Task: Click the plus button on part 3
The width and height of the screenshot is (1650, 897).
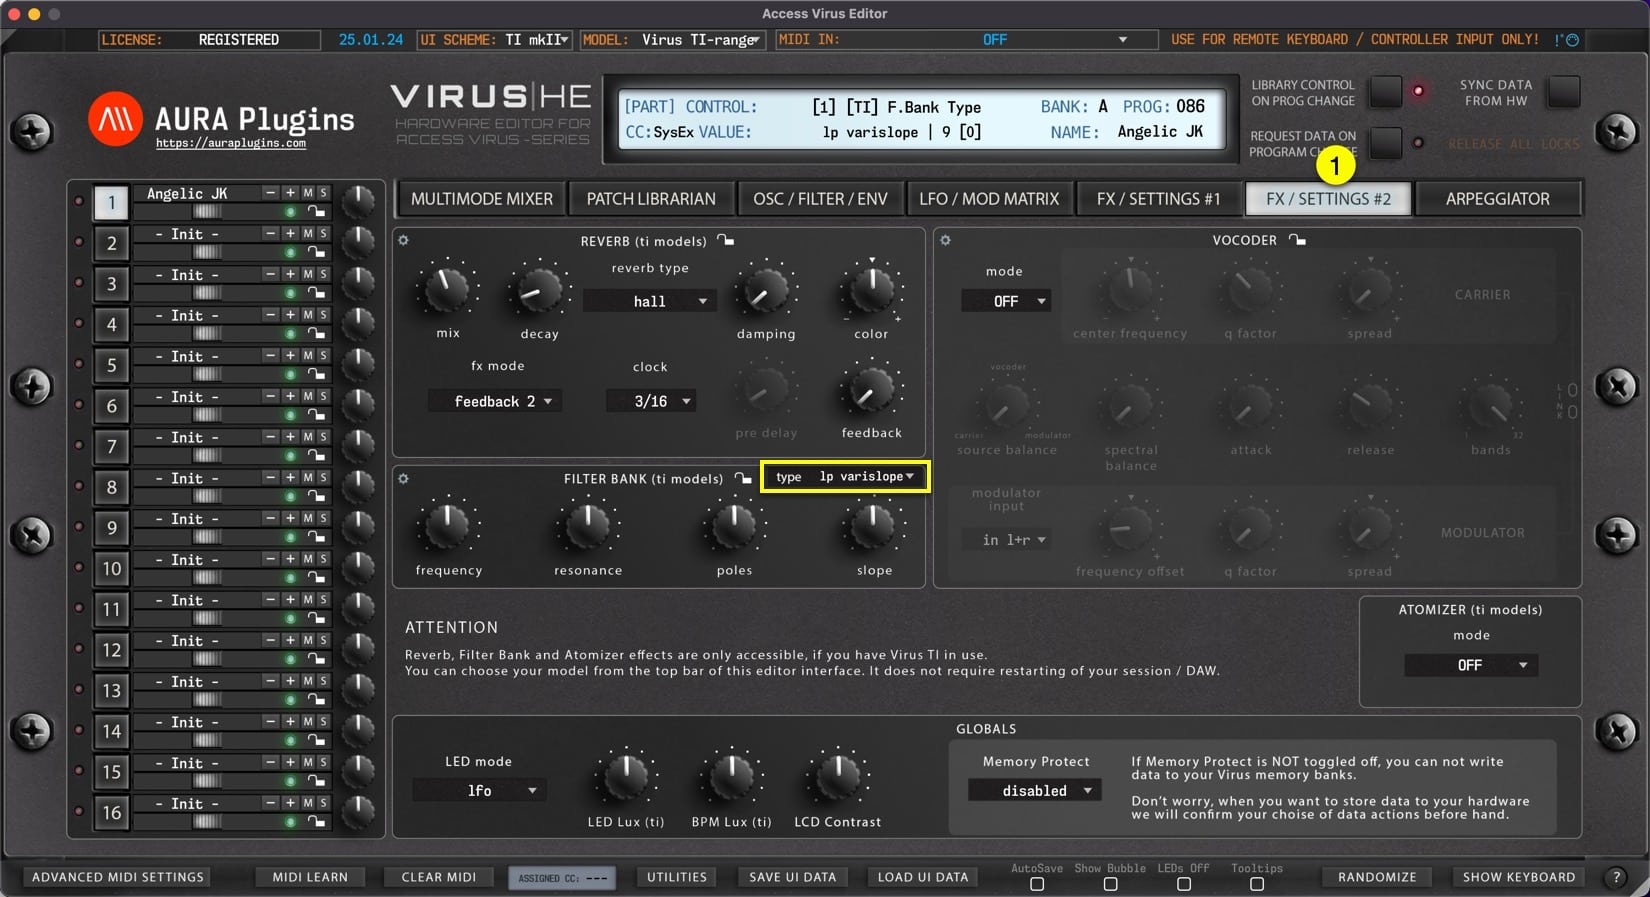Action: tap(290, 274)
